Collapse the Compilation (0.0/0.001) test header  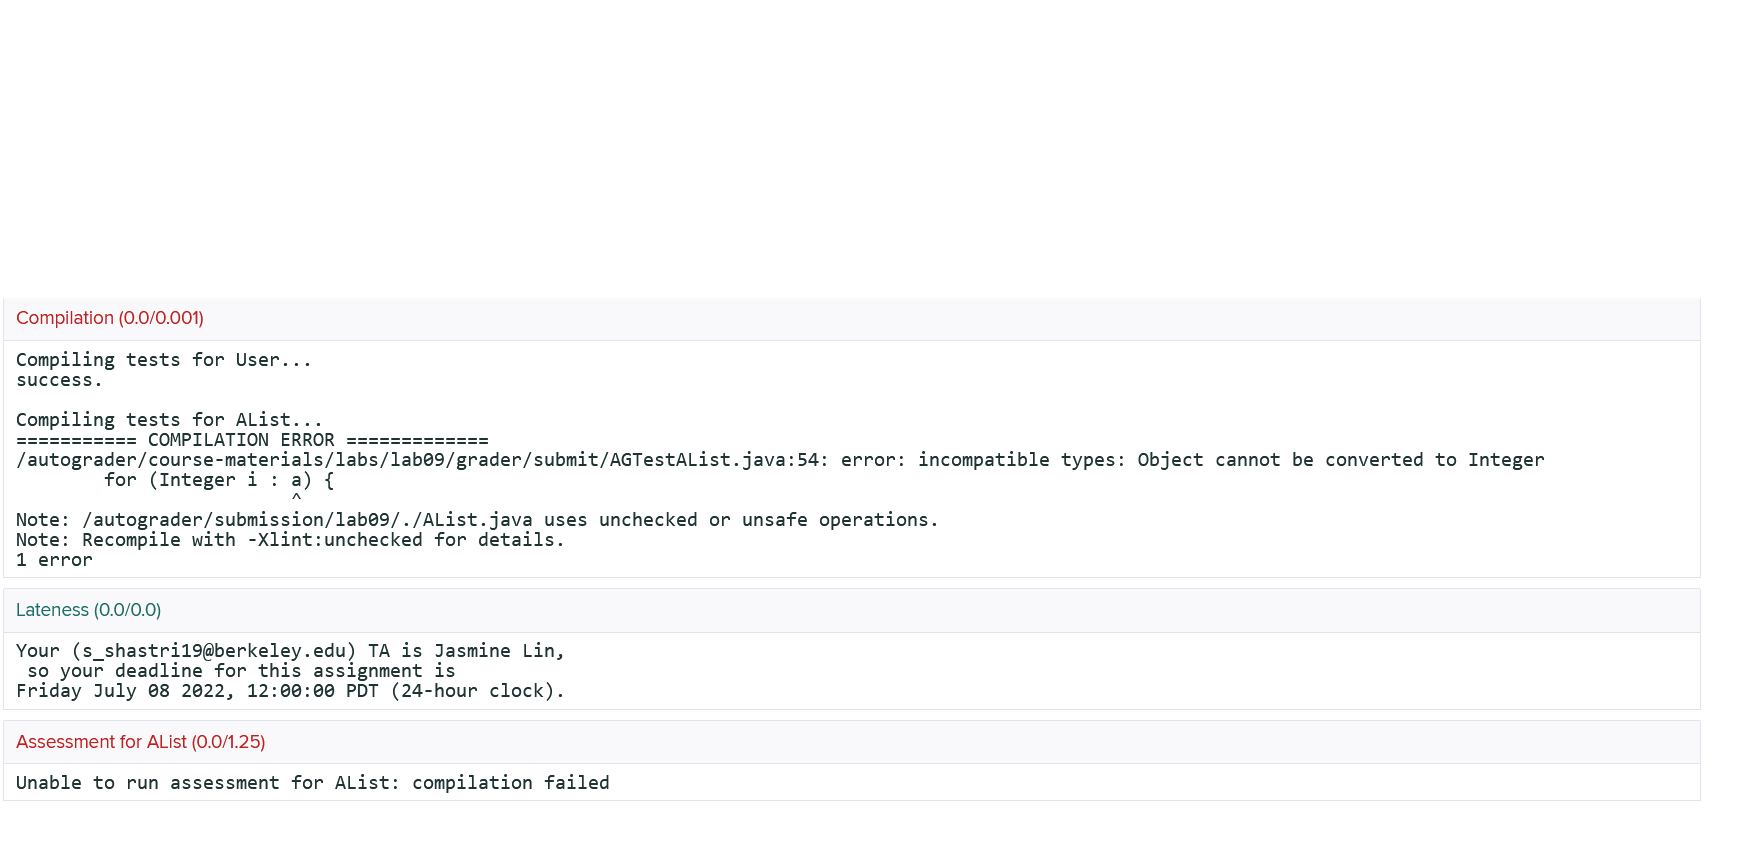coord(110,318)
